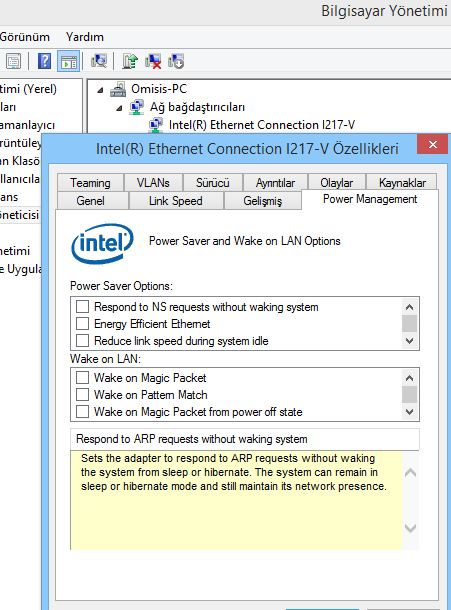Viewport: 451px width, 610px height.
Task: Click the Wake on LAN scrollbar thumb
Action: 409,394
